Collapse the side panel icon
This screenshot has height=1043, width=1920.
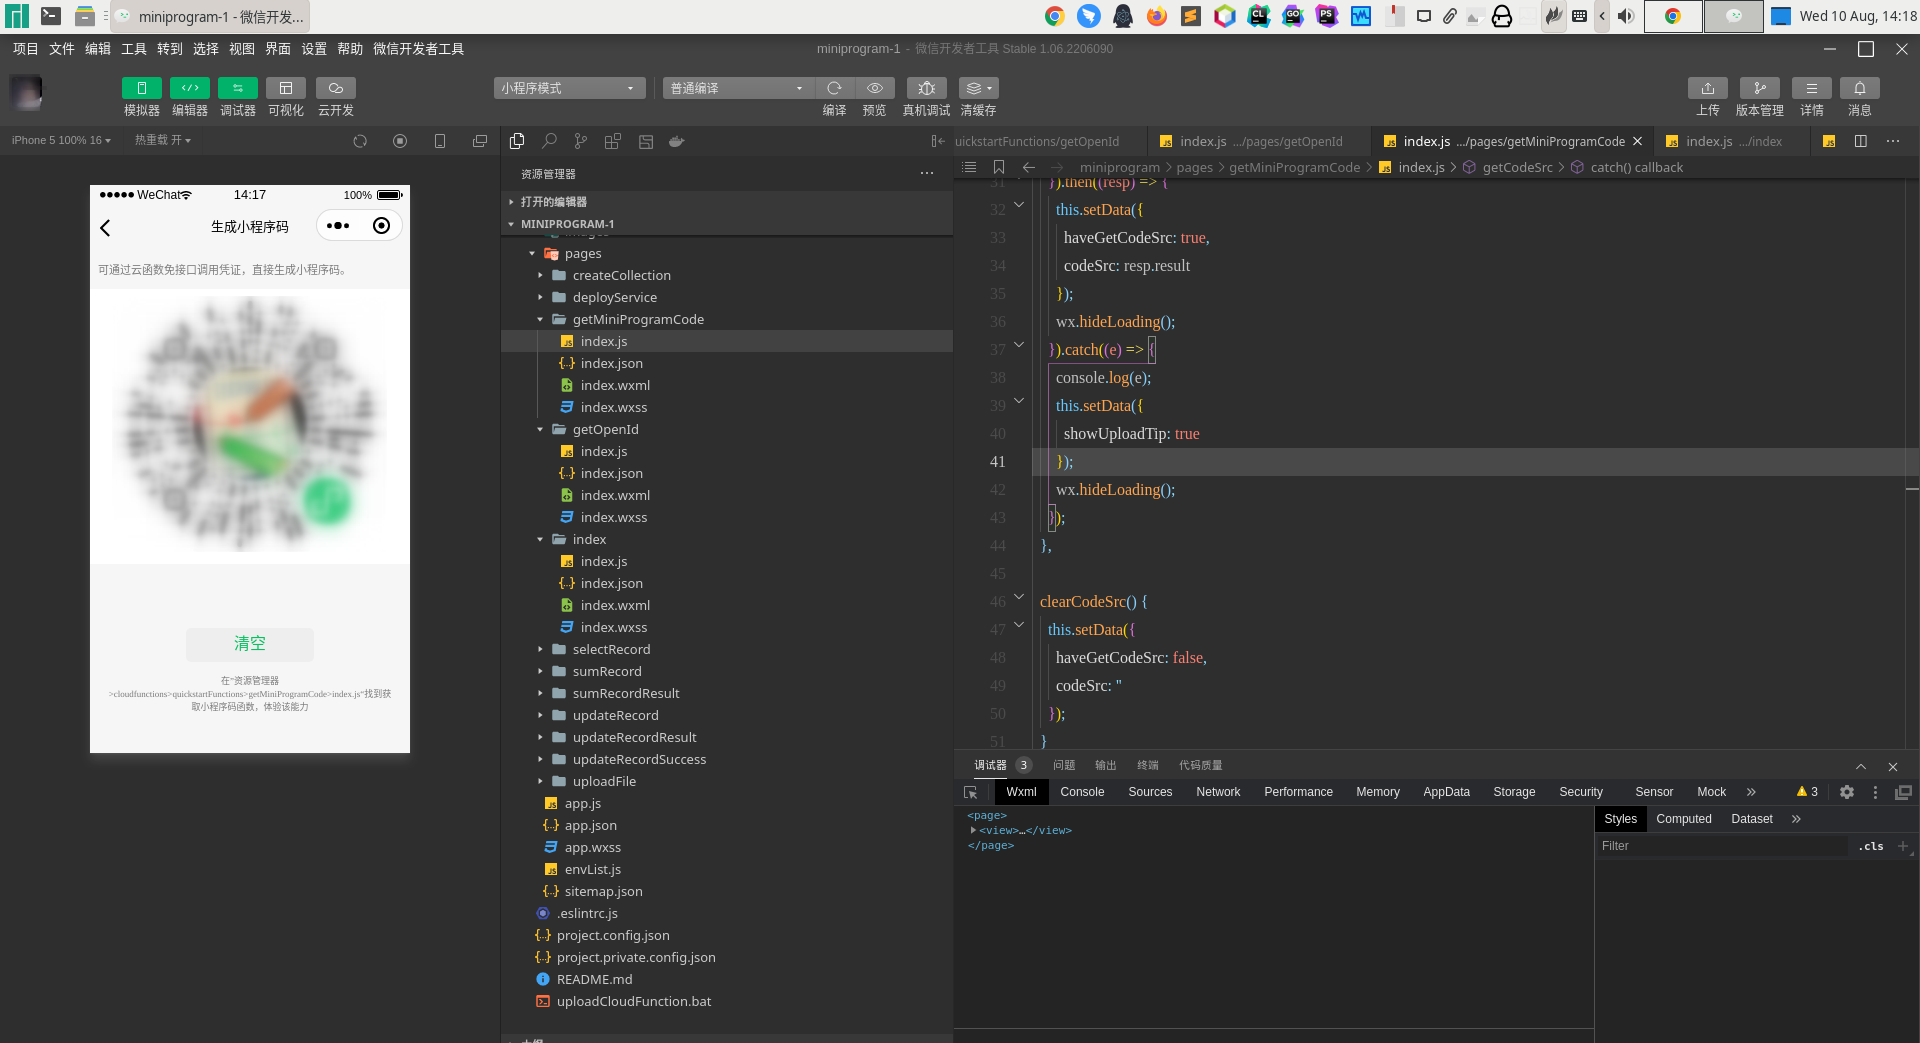[937, 141]
